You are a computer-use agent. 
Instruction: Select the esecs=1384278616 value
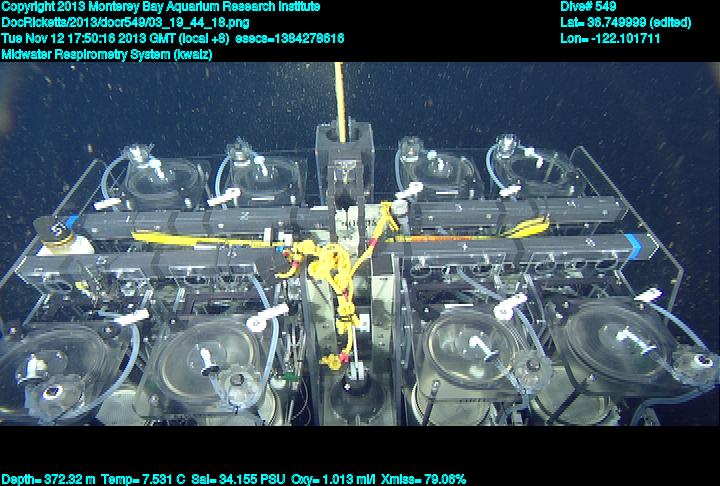click(290, 39)
